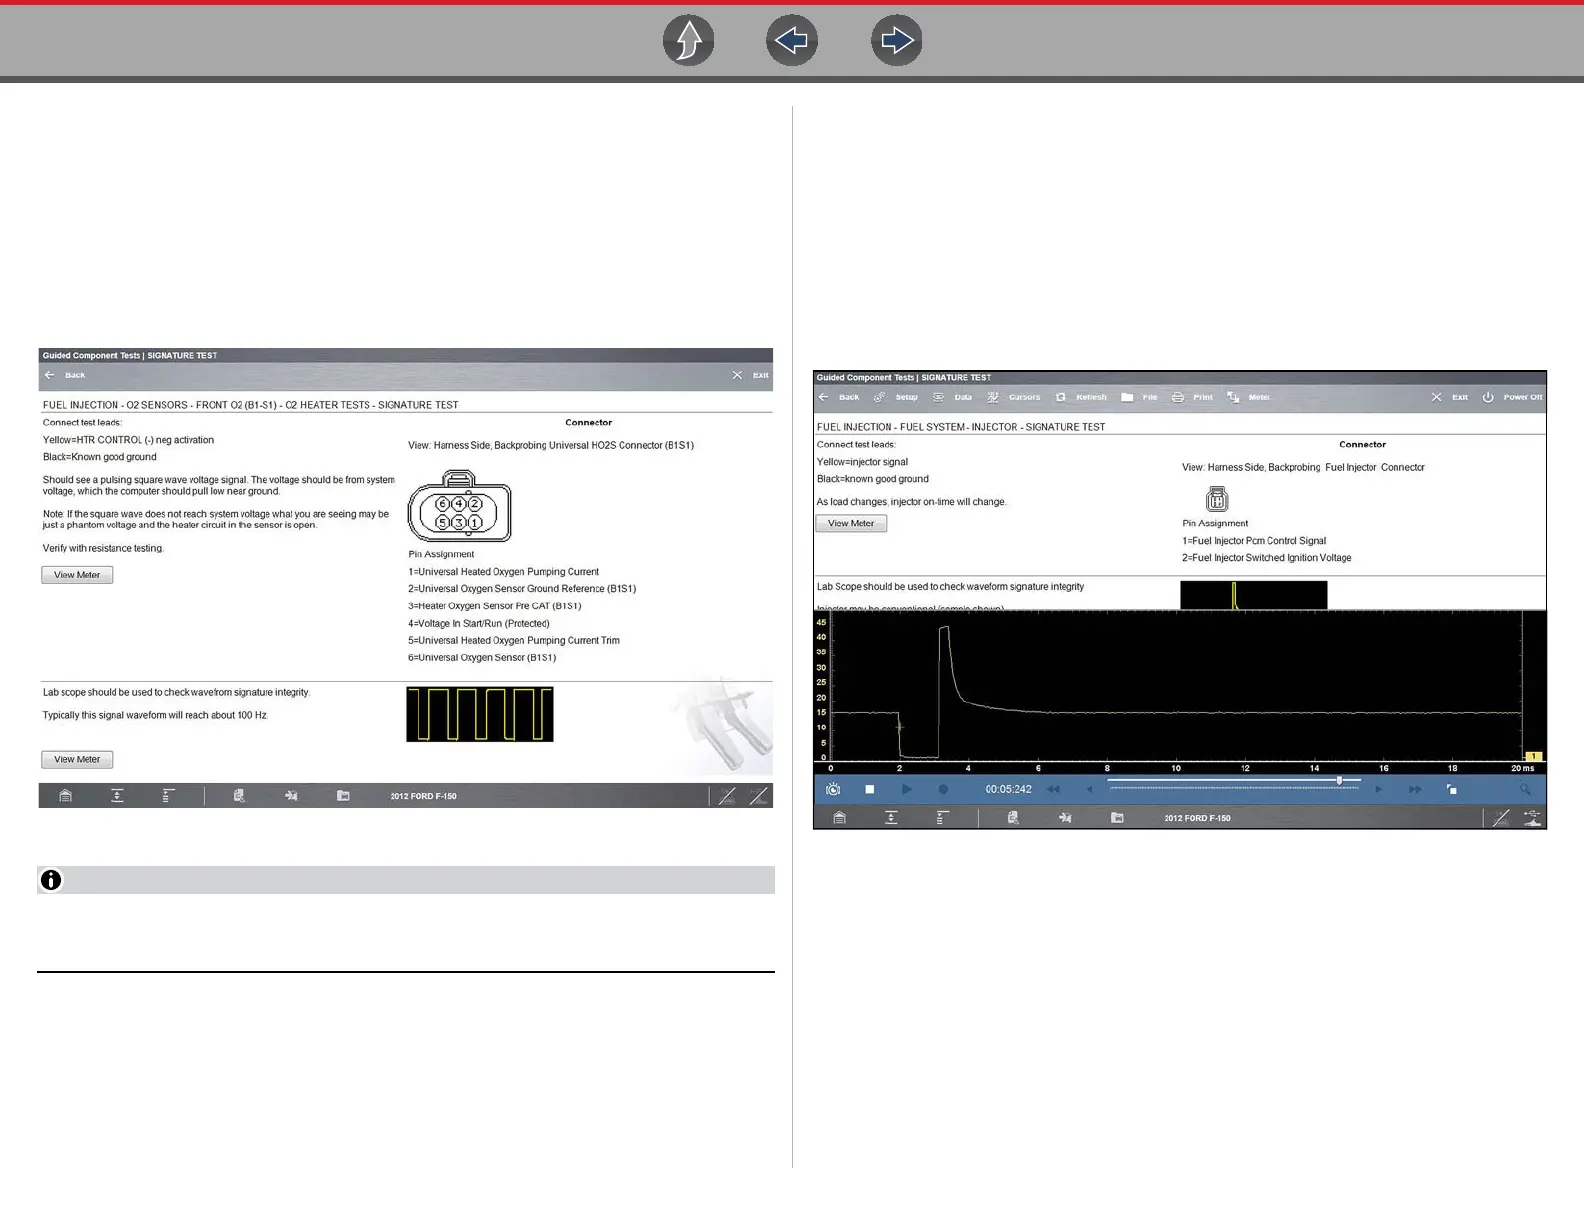The height and width of the screenshot is (1224, 1584).
Task: Rewind the waveform buffer
Action: pos(1053,789)
